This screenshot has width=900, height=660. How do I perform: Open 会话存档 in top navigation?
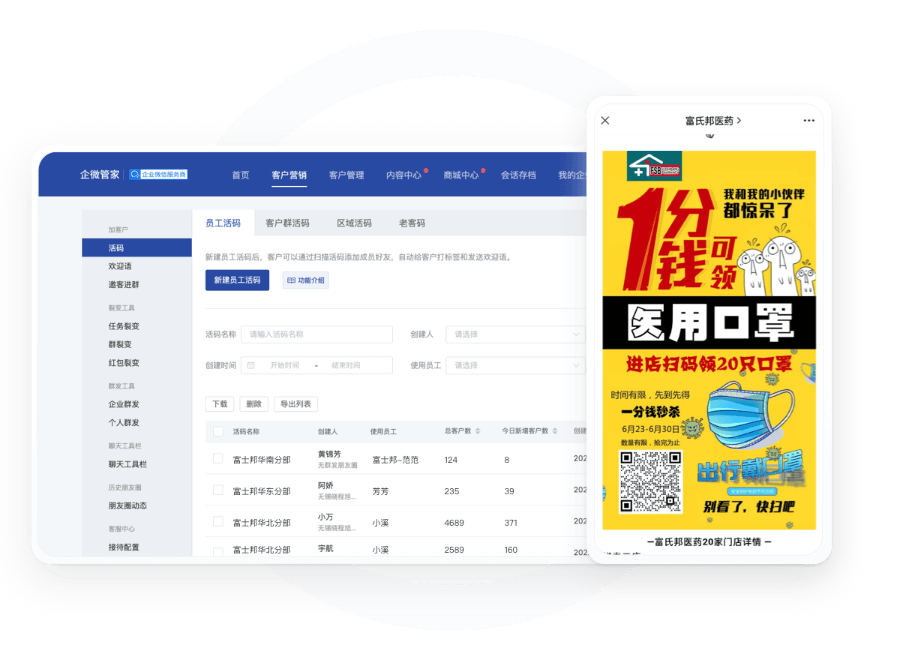pyautogui.click(x=518, y=175)
